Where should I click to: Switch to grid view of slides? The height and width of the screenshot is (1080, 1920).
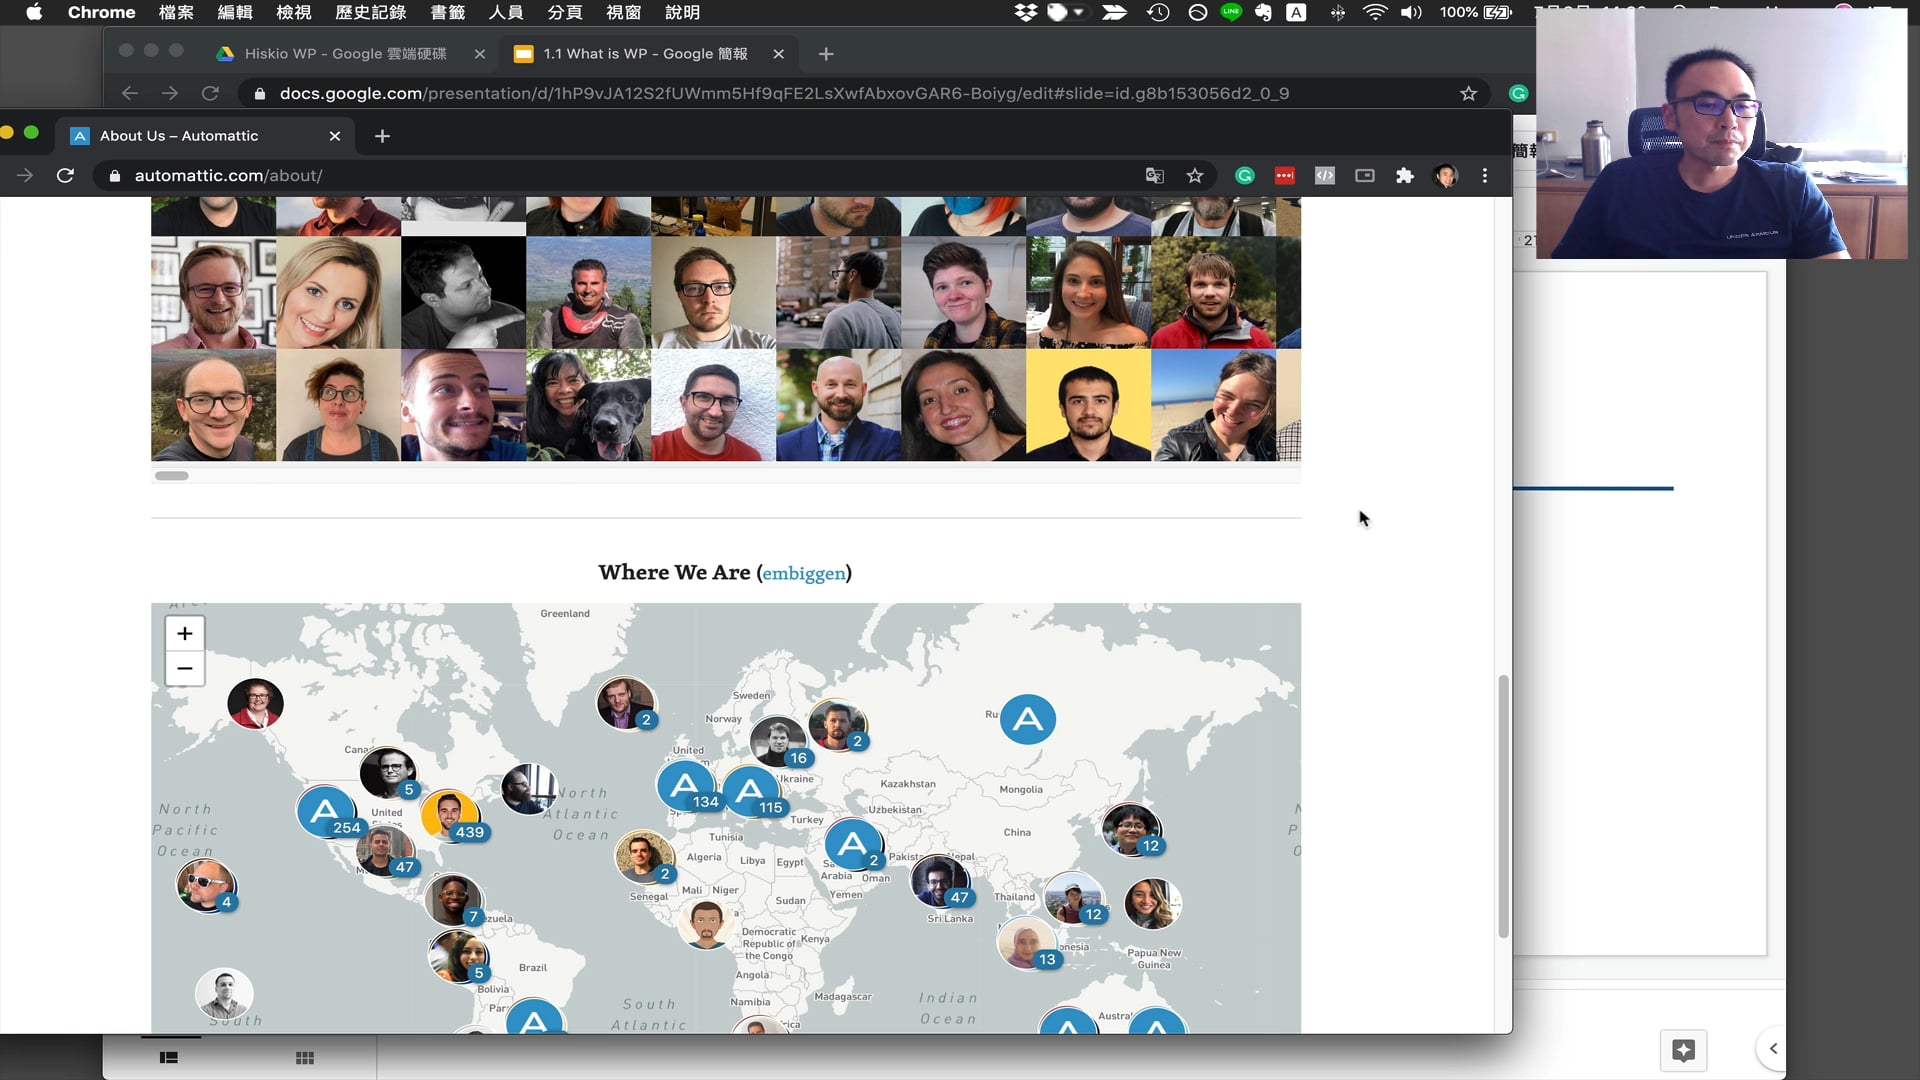point(305,1057)
